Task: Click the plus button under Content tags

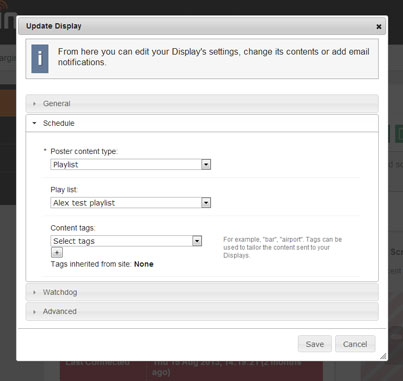Action: pyautogui.click(x=57, y=253)
